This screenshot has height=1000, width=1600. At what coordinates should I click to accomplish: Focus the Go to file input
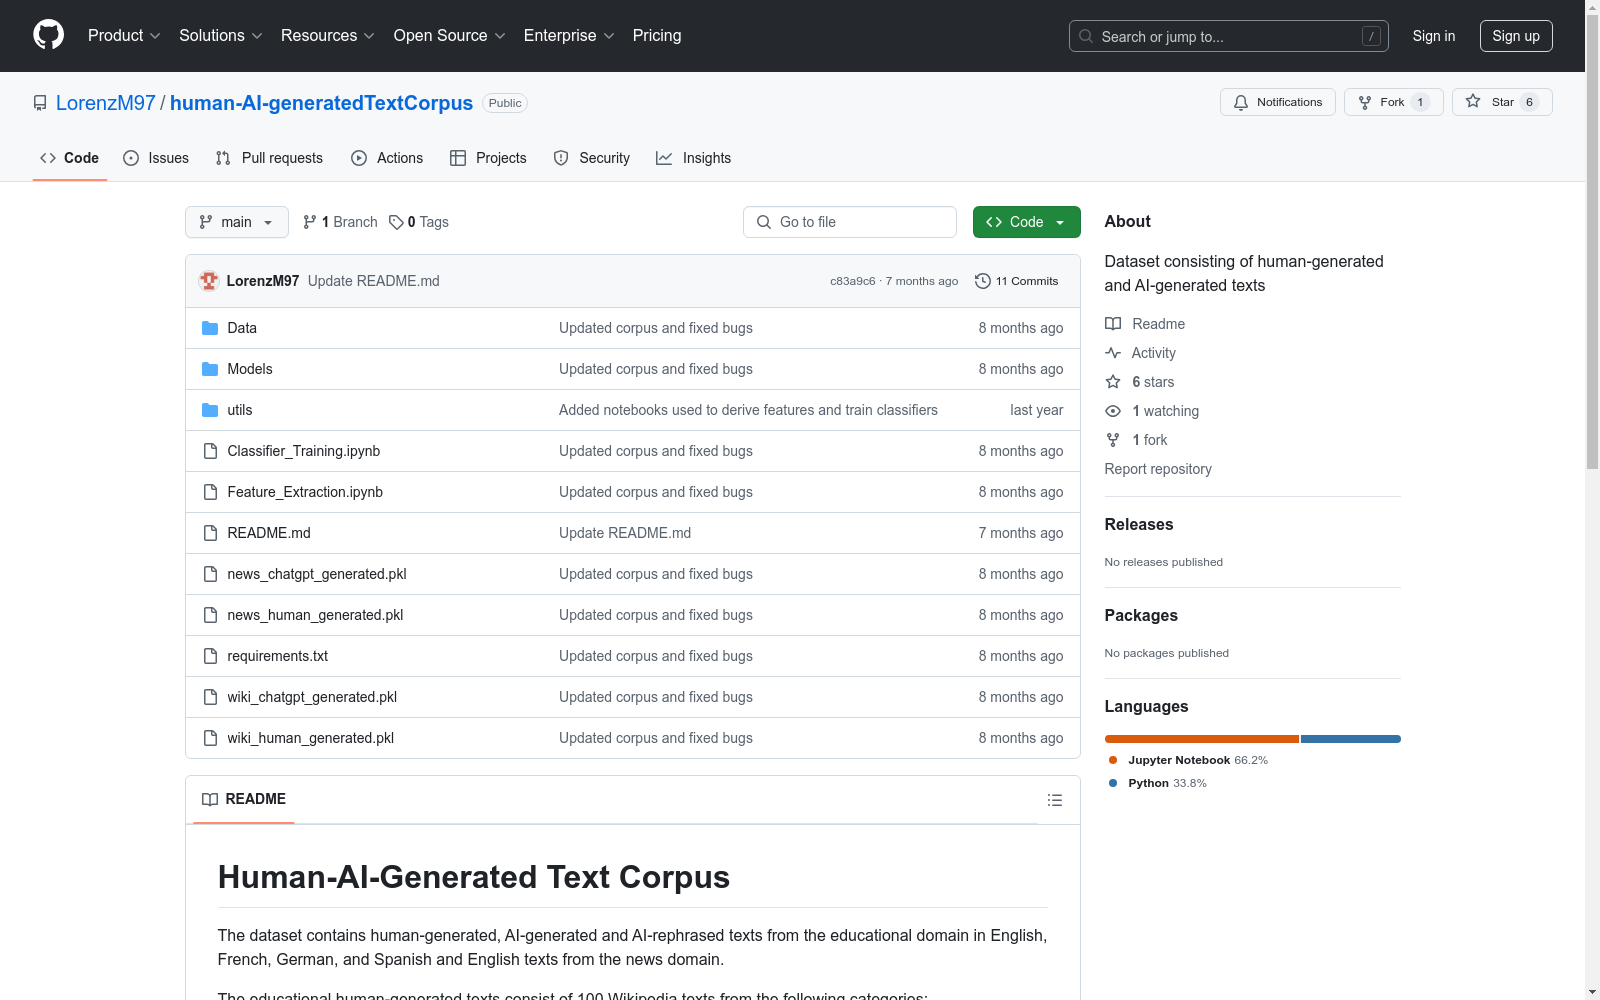click(x=850, y=222)
